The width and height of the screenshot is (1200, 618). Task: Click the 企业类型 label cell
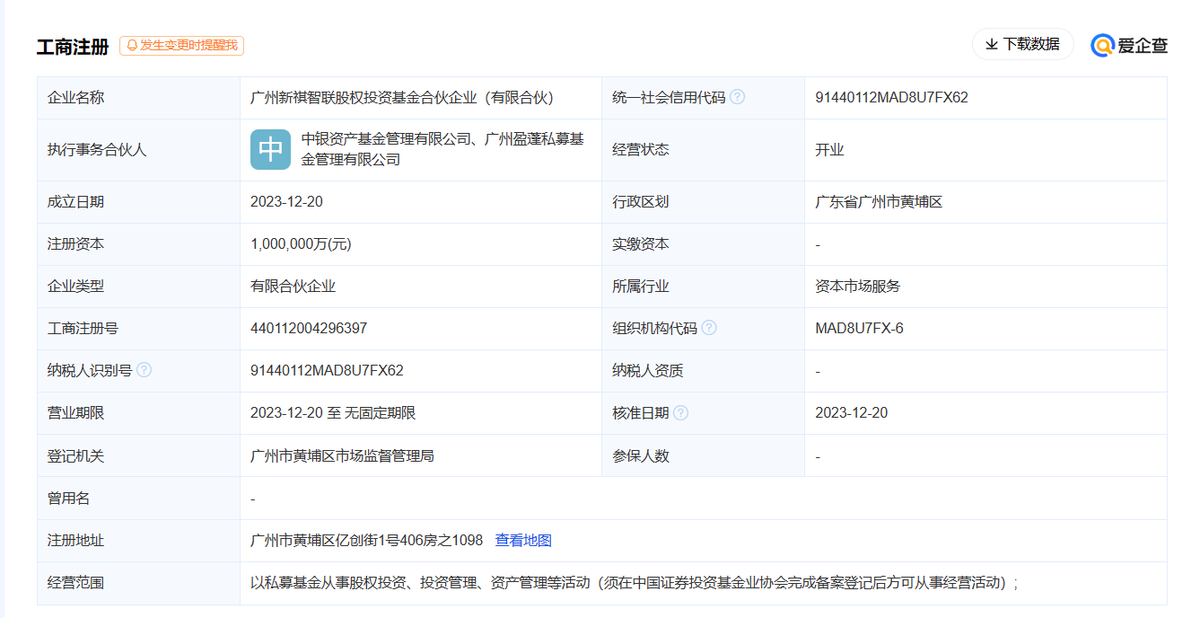tap(139, 286)
